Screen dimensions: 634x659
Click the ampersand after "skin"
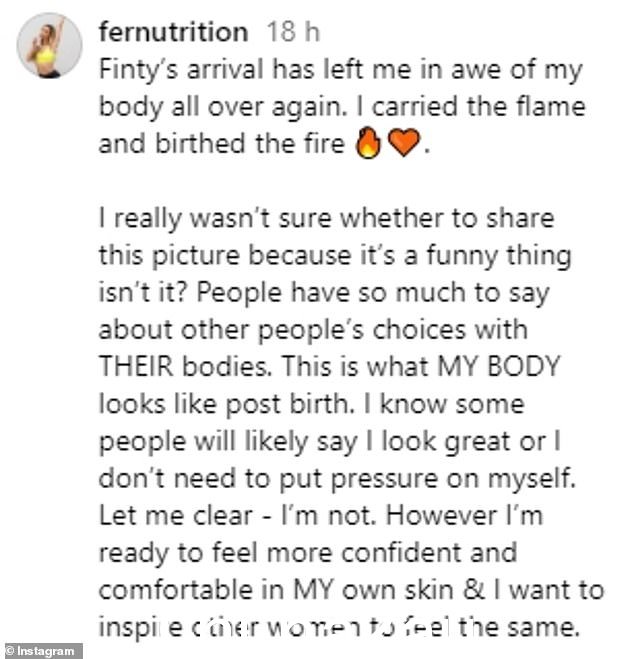(474, 590)
